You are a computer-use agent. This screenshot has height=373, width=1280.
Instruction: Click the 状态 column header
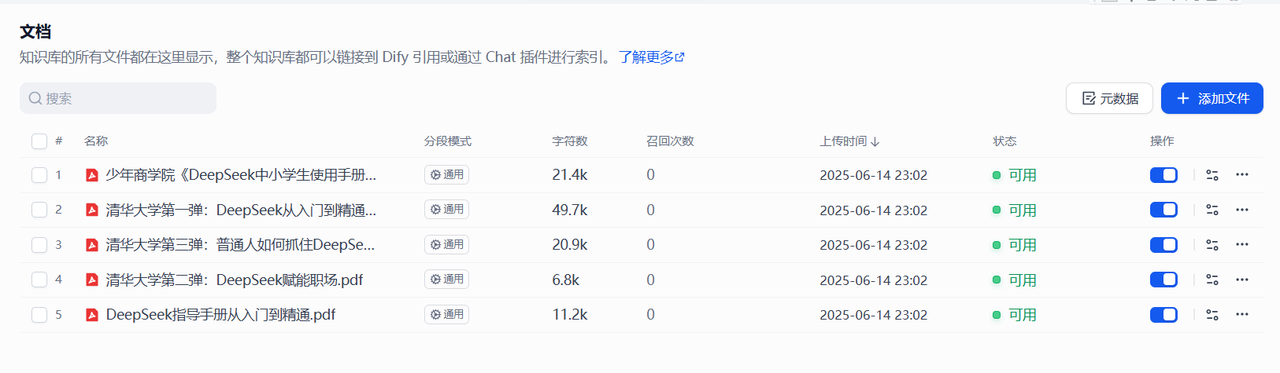[1004, 141]
